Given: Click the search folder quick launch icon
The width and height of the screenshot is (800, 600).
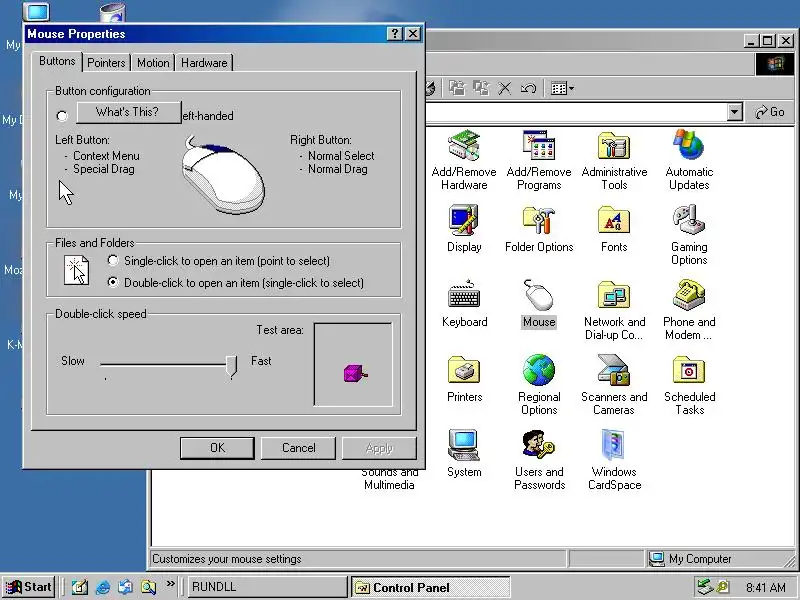Looking at the screenshot, I should (x=148, y=587).
